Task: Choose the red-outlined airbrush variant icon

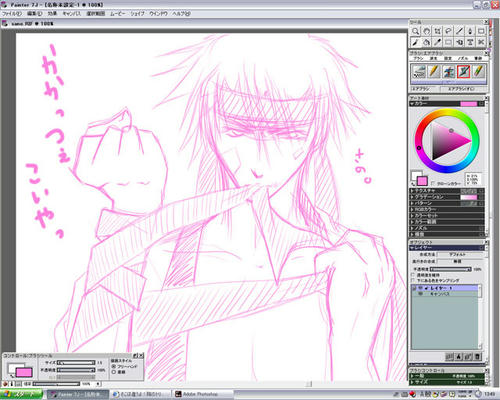Action: (x=463, y=71)
